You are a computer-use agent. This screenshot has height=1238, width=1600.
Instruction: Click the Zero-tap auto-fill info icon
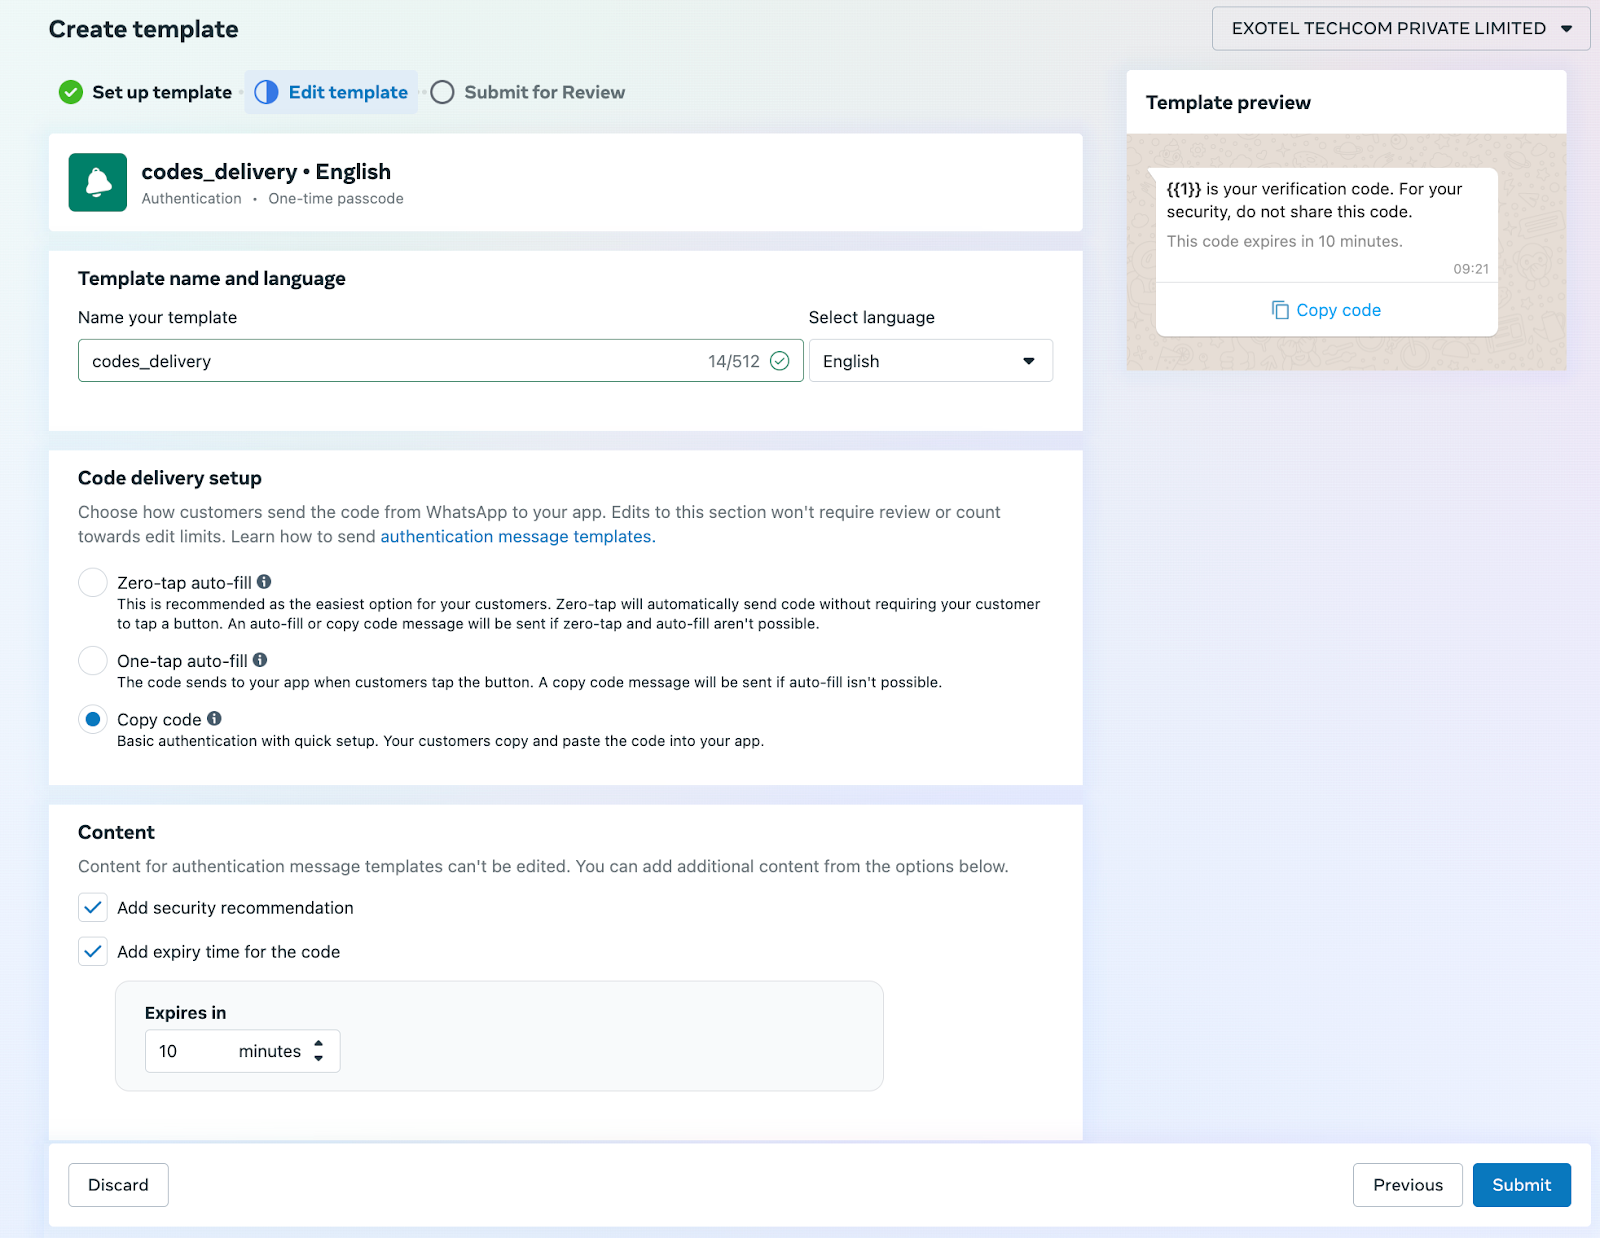(x=264, y=582)
